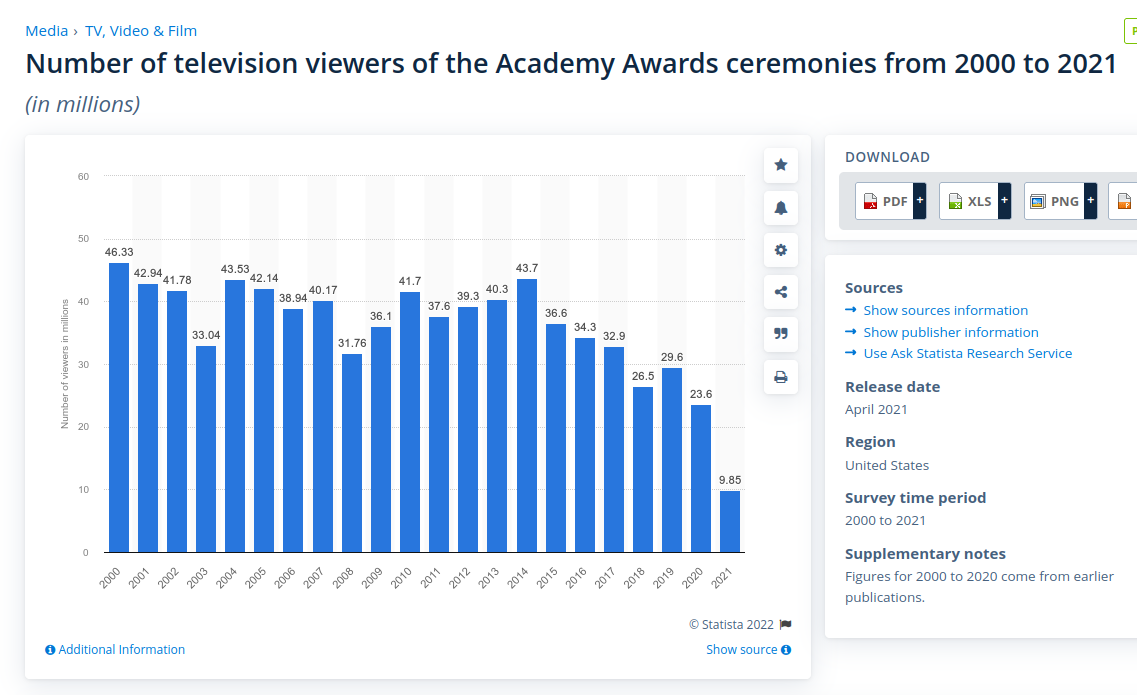
Task: Click the star favorite icon
Action: click(781, 165)
